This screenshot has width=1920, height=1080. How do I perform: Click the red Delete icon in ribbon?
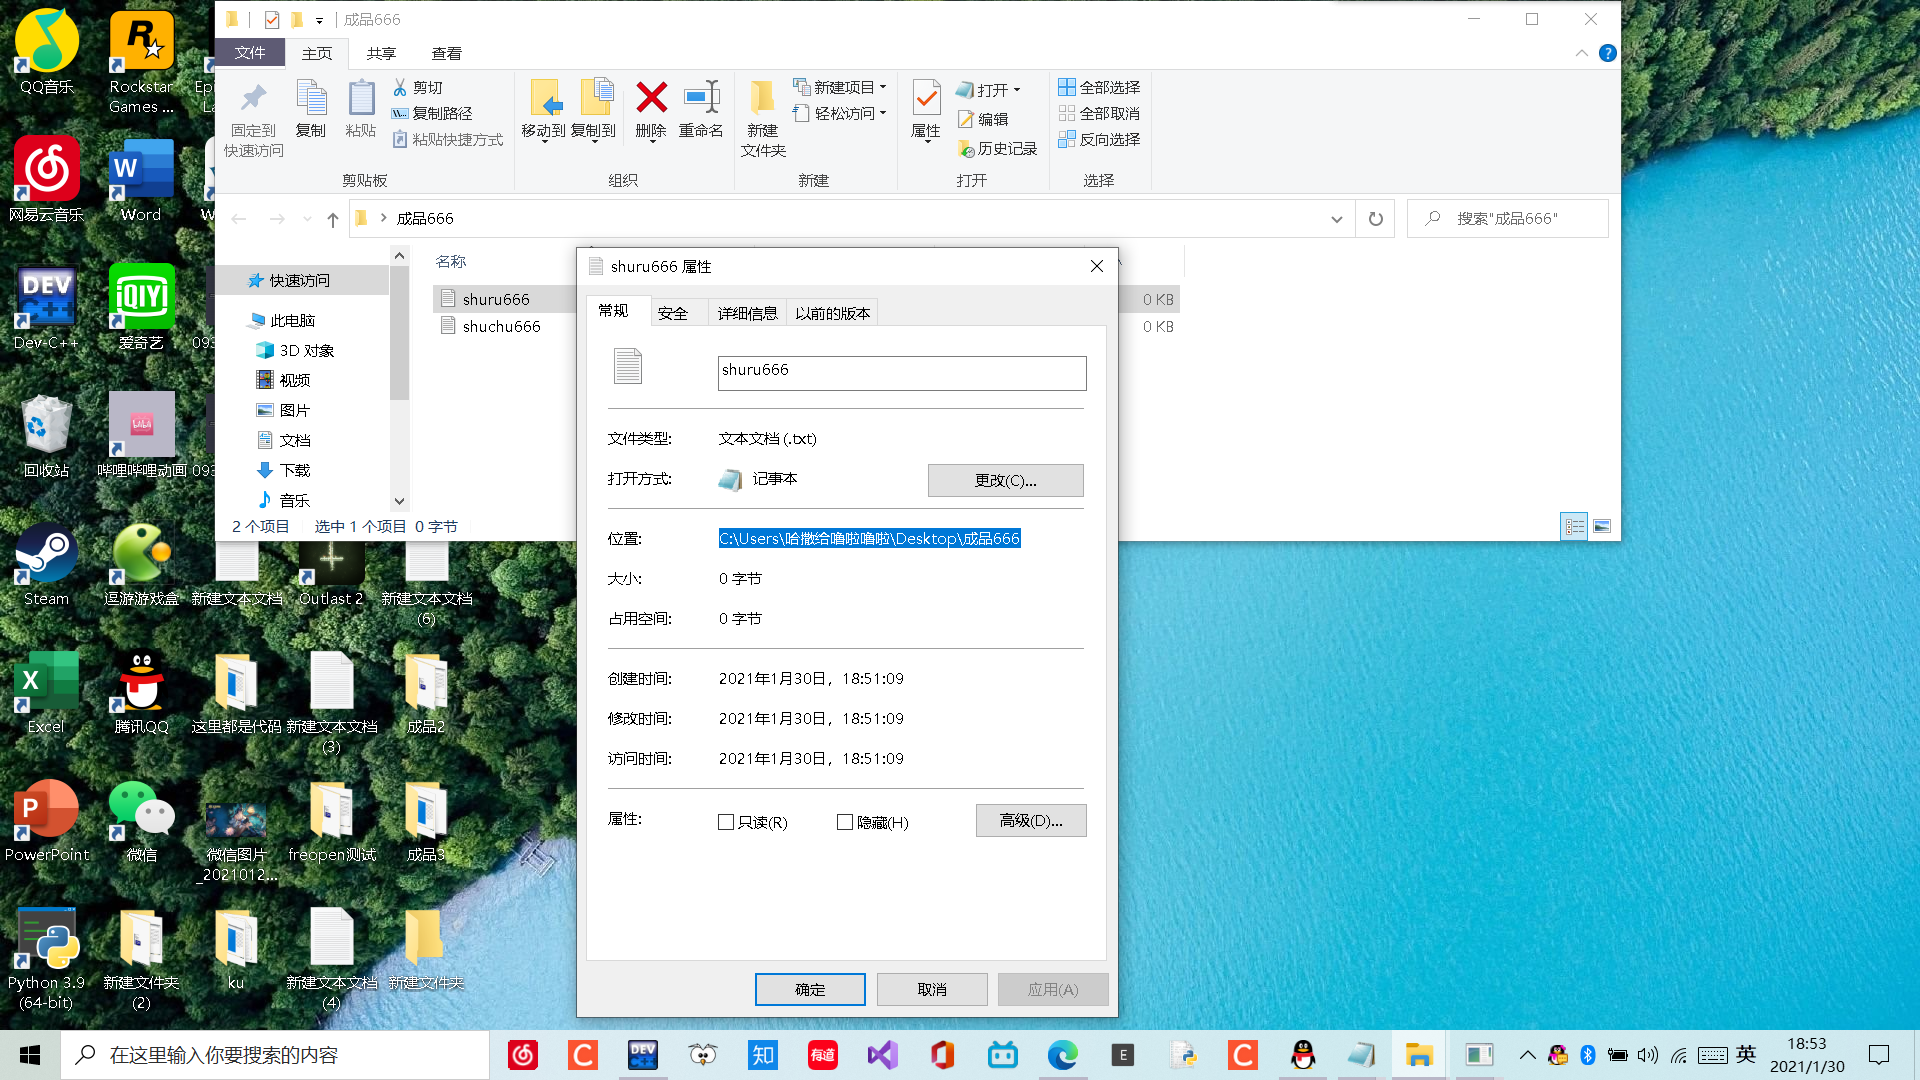[x=651, y=99]
